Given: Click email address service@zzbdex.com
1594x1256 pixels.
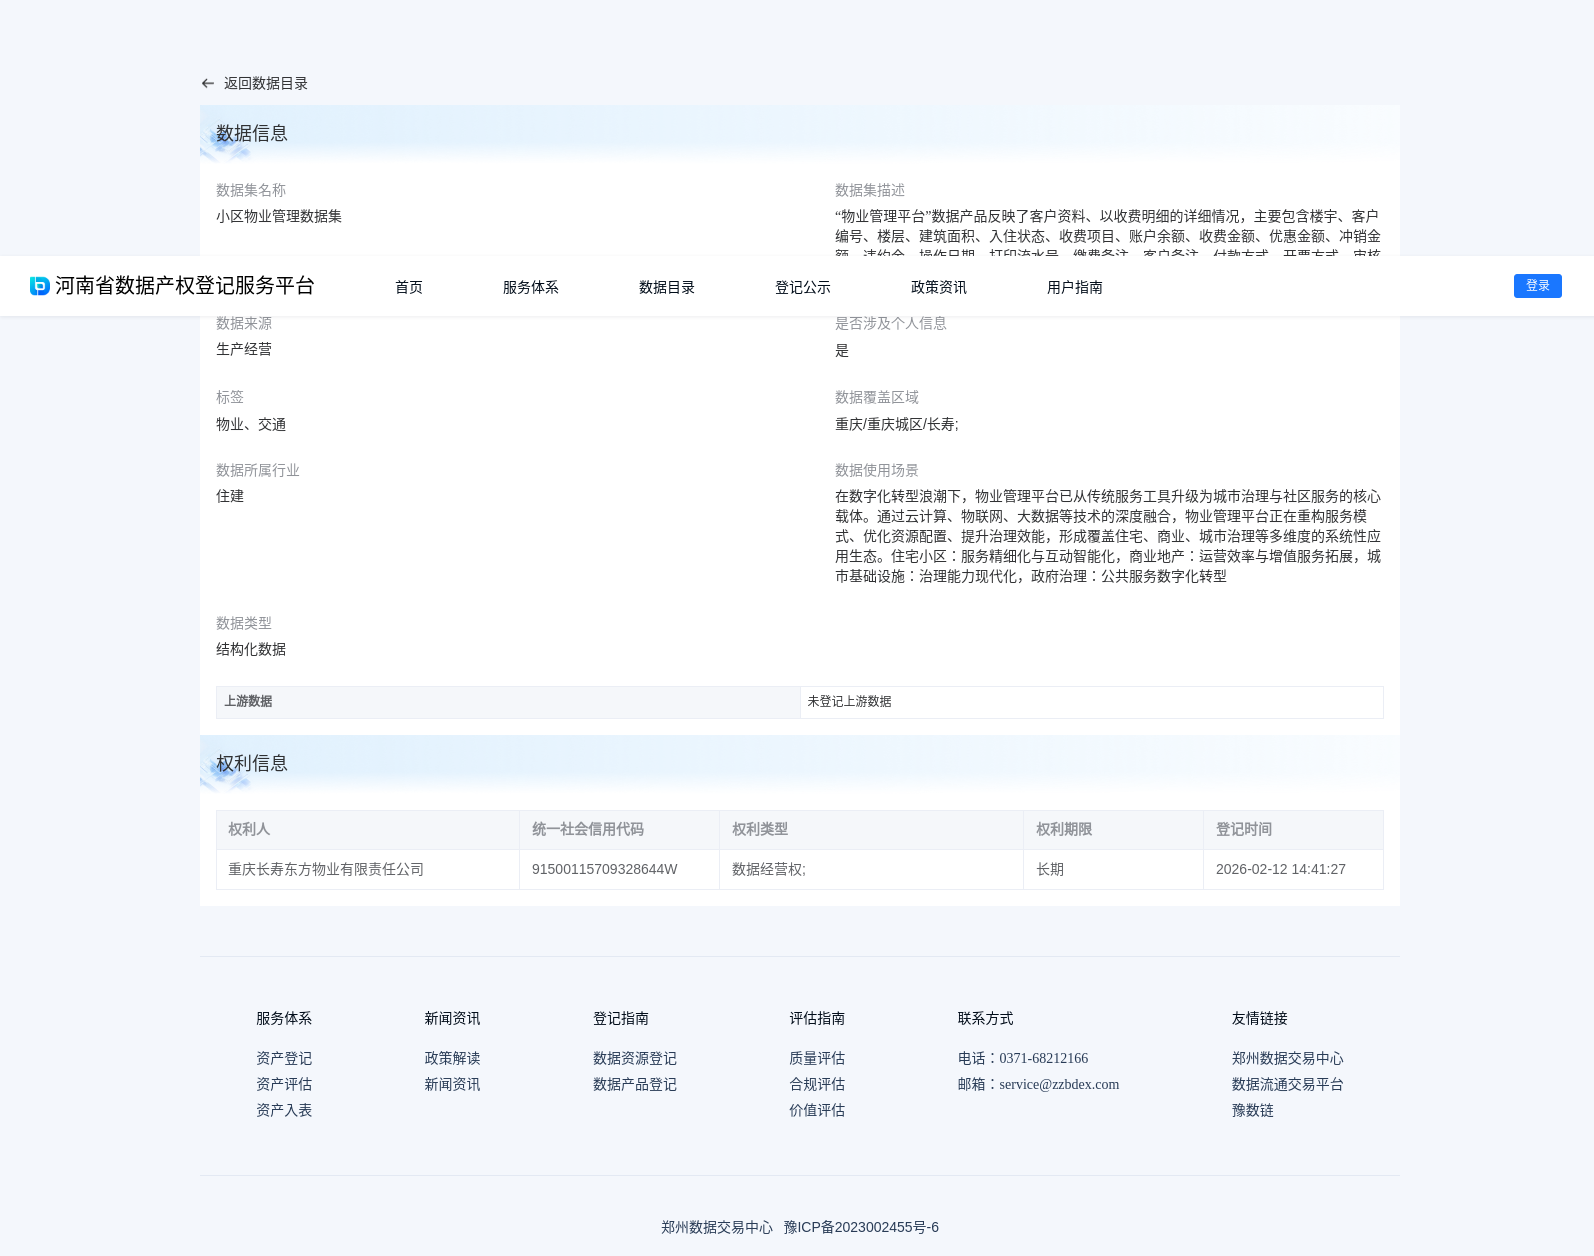Looking at the screenshot, I should tap(1059, 1084).
